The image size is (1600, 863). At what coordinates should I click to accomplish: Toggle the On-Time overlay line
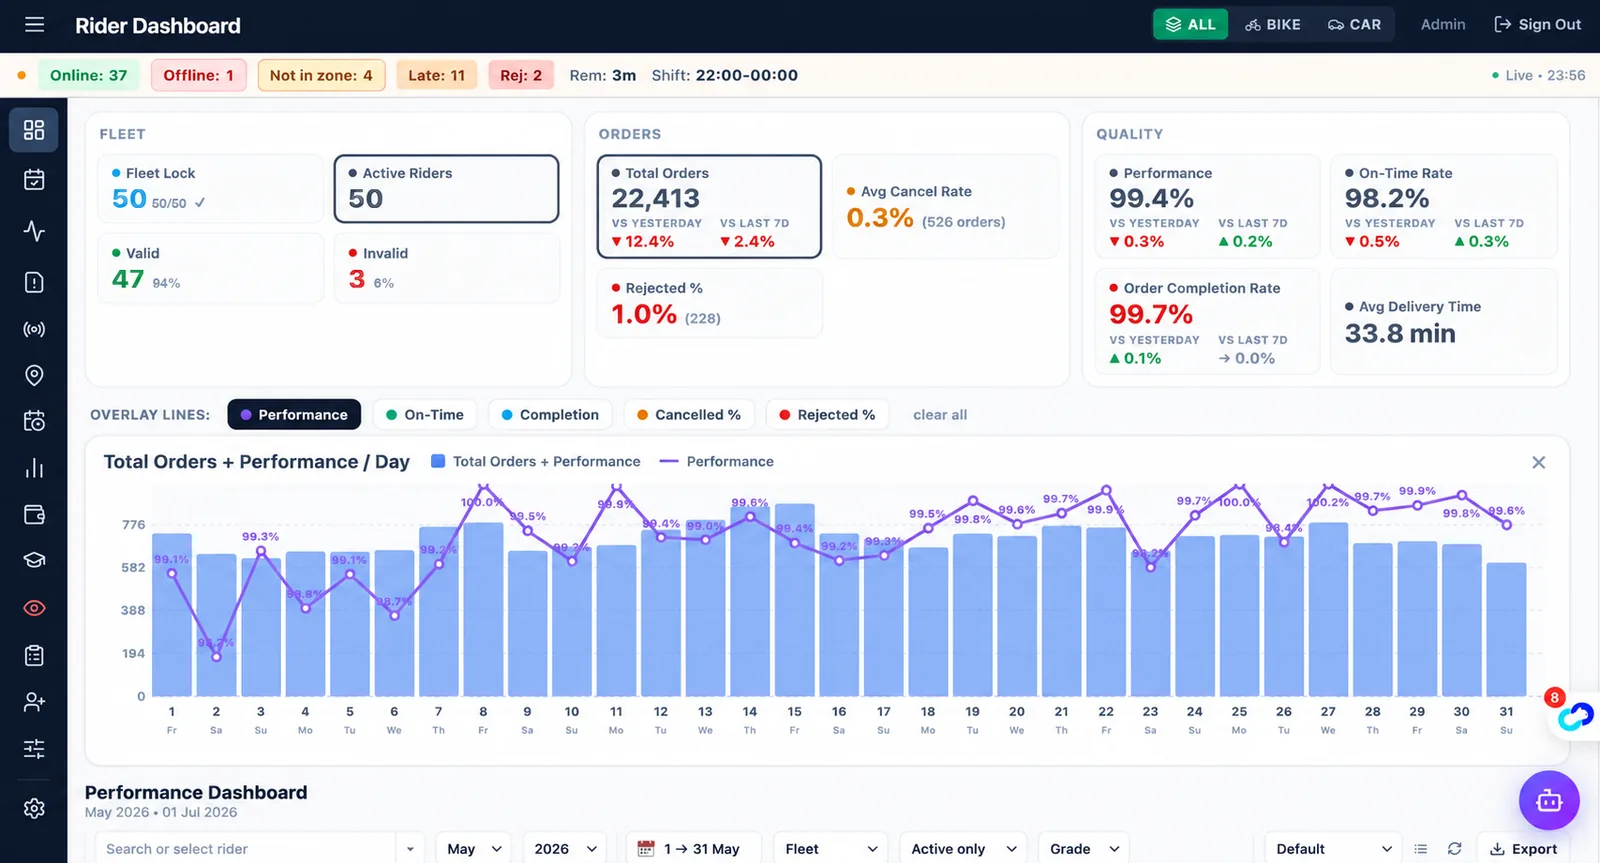425,415
